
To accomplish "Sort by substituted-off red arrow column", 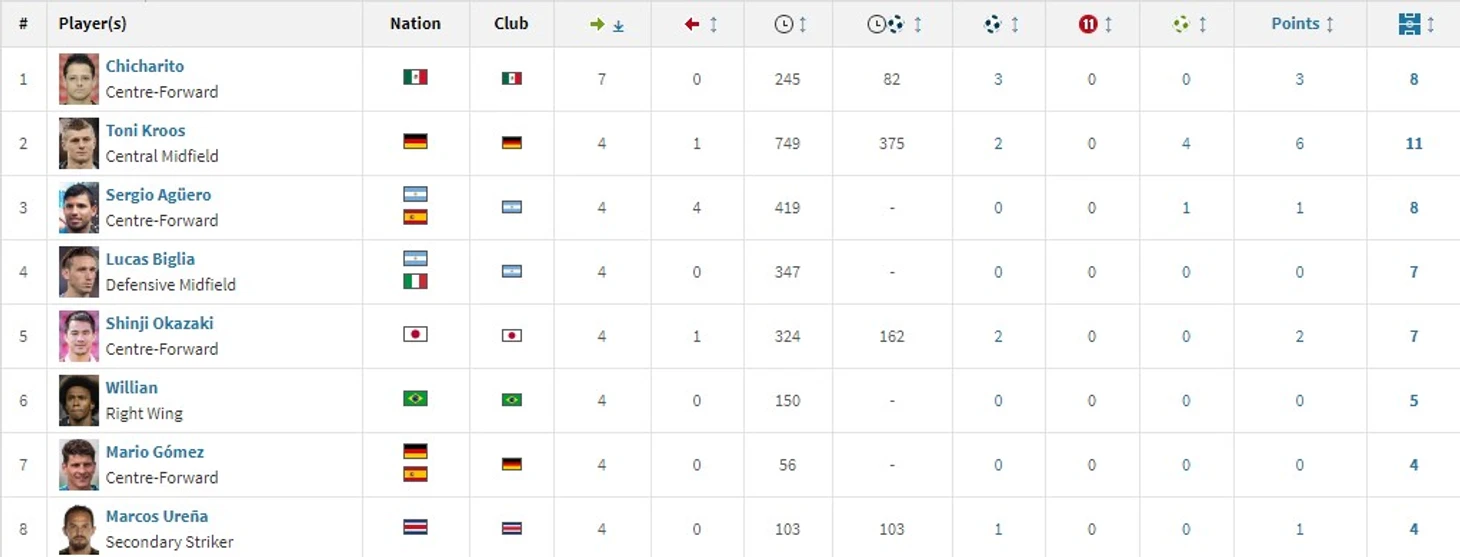I will 701,24.
